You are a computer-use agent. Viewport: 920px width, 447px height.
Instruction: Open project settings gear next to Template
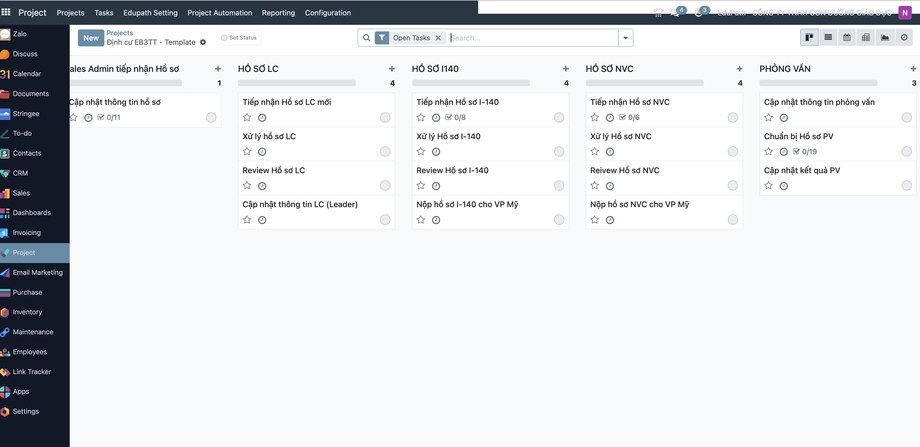(203, 42)
